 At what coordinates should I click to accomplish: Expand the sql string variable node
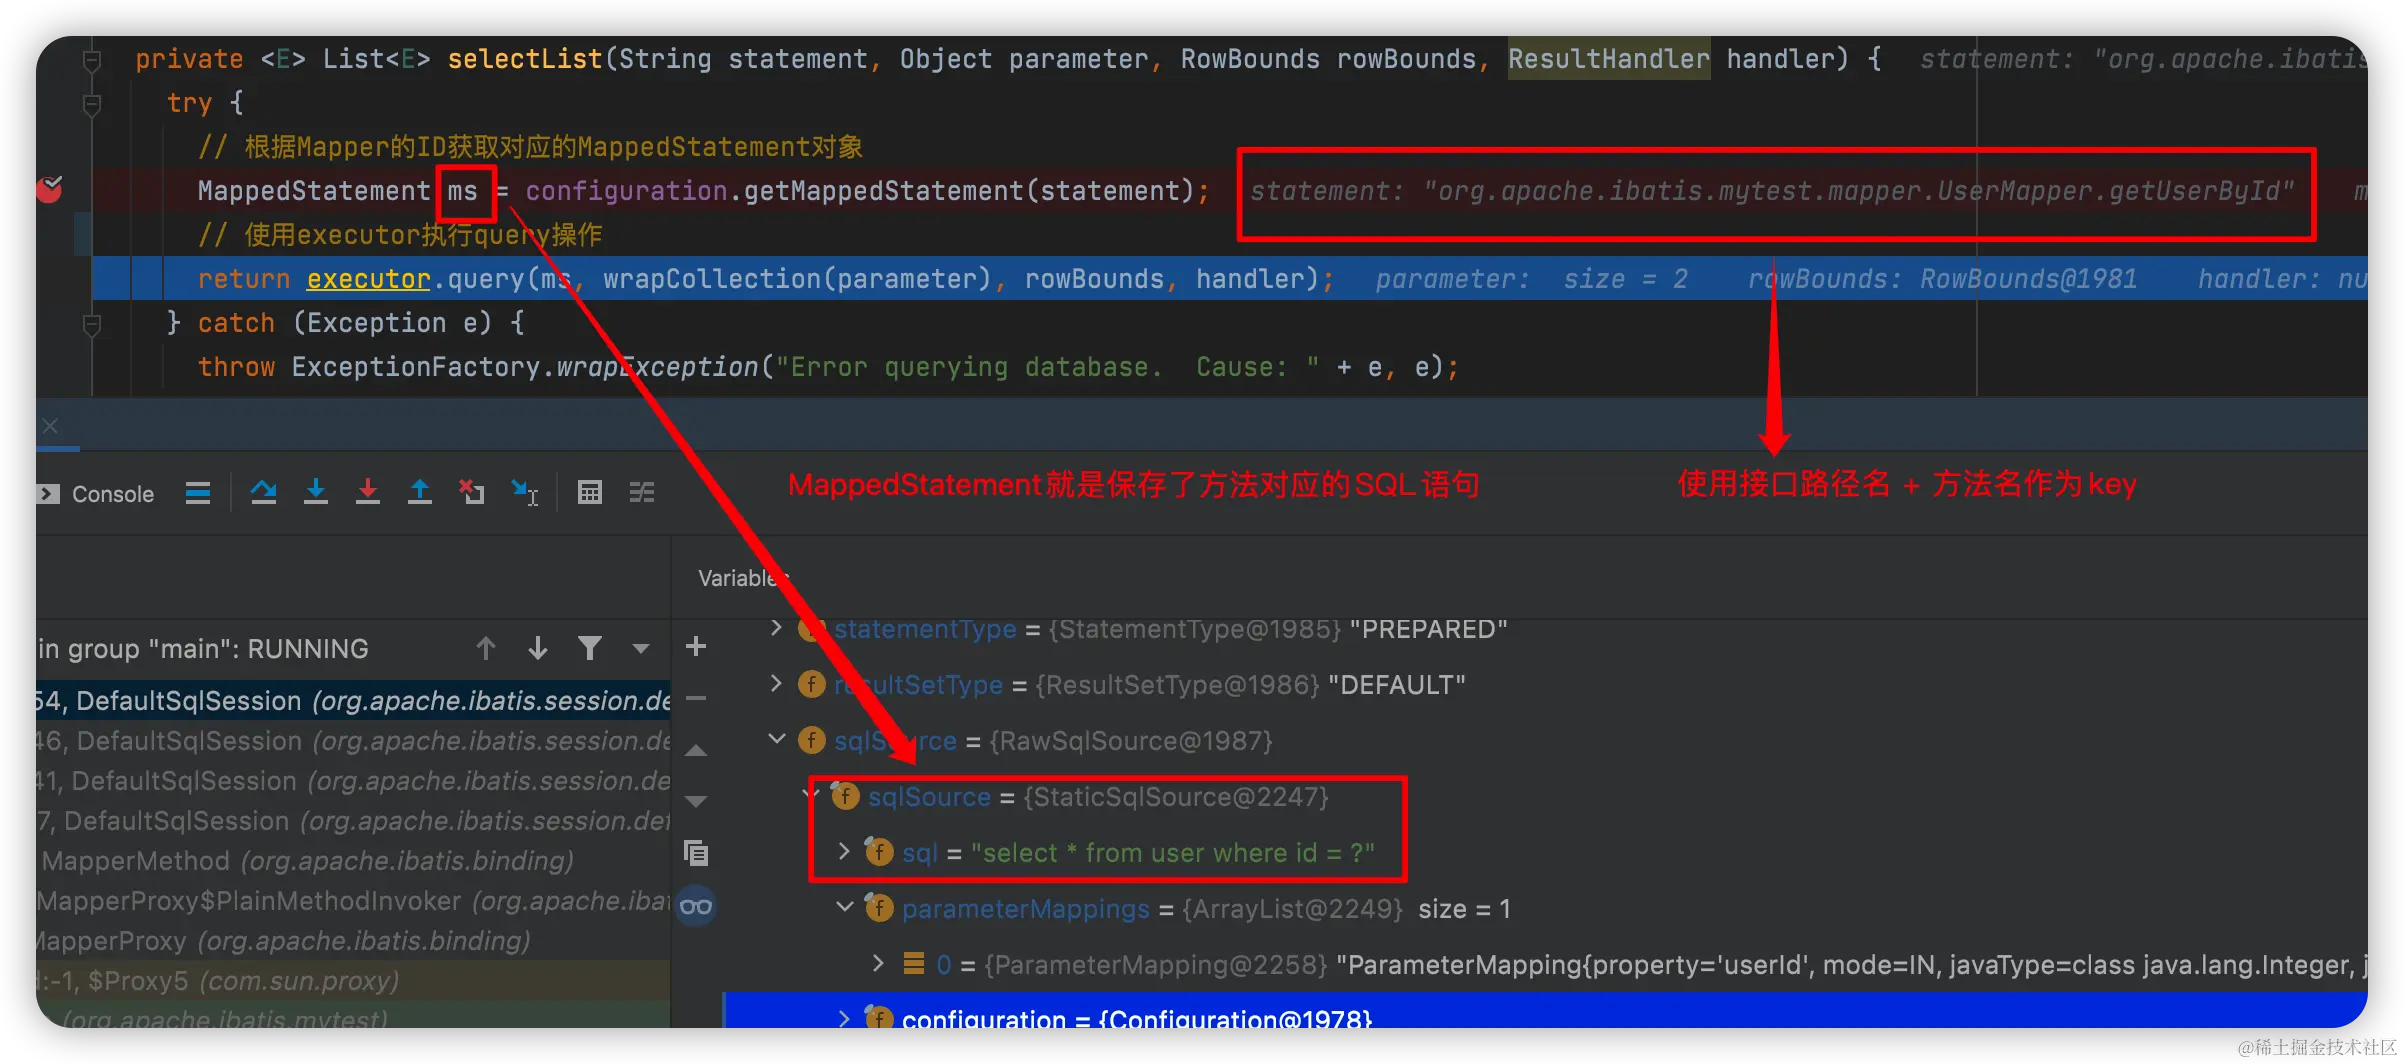pos(844,852)
